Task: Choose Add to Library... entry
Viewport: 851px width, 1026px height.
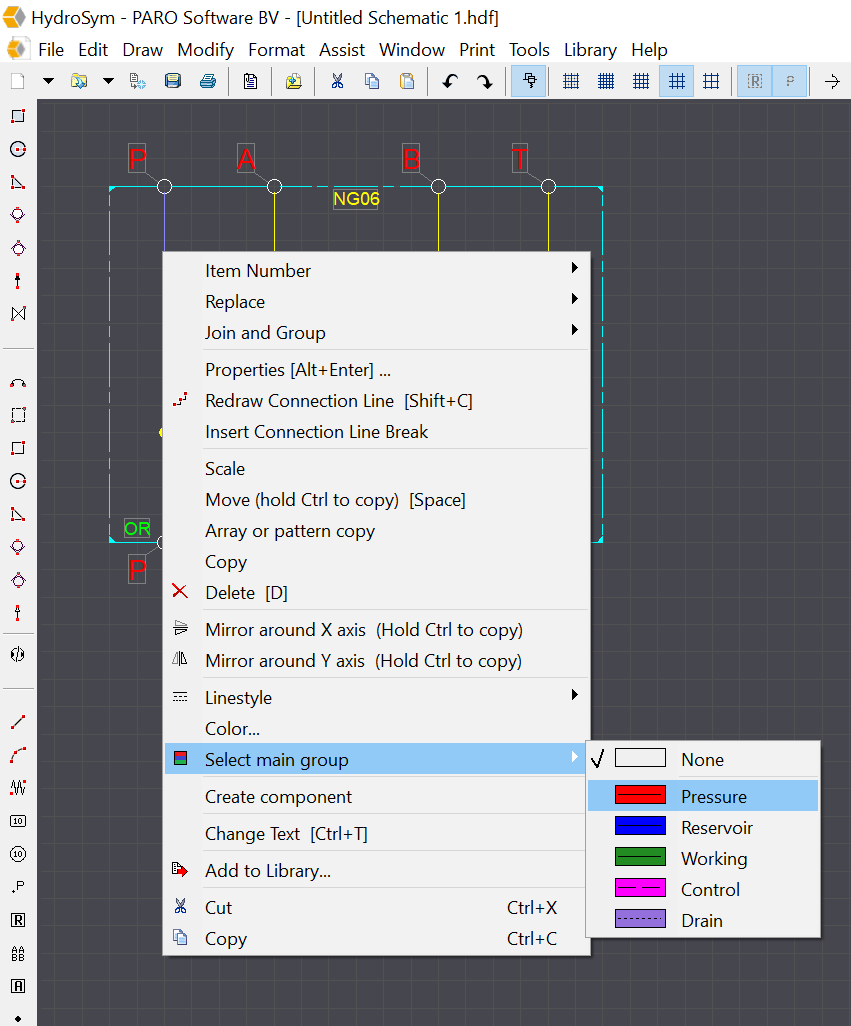Action: pos(376,871)
